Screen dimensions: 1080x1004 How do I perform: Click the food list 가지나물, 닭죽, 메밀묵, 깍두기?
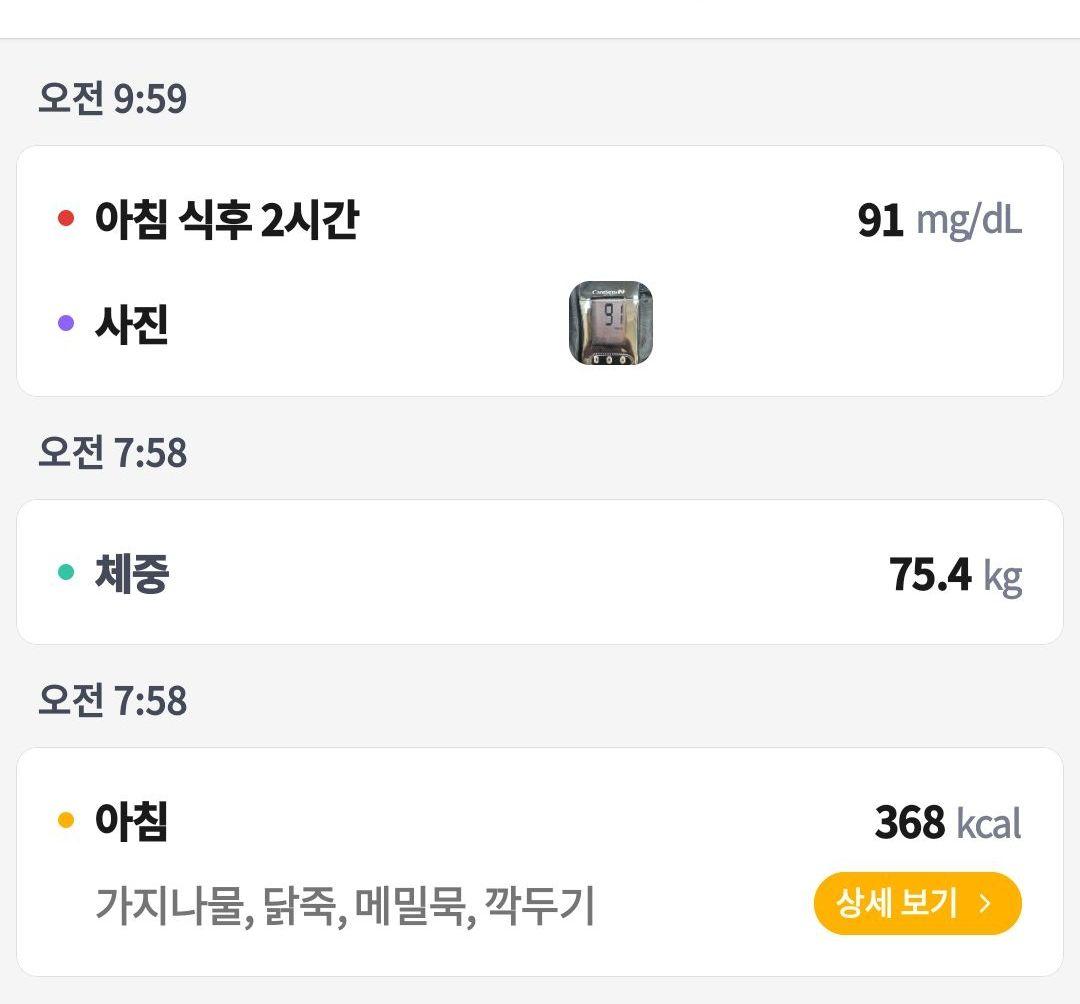(x=345, y=906)
